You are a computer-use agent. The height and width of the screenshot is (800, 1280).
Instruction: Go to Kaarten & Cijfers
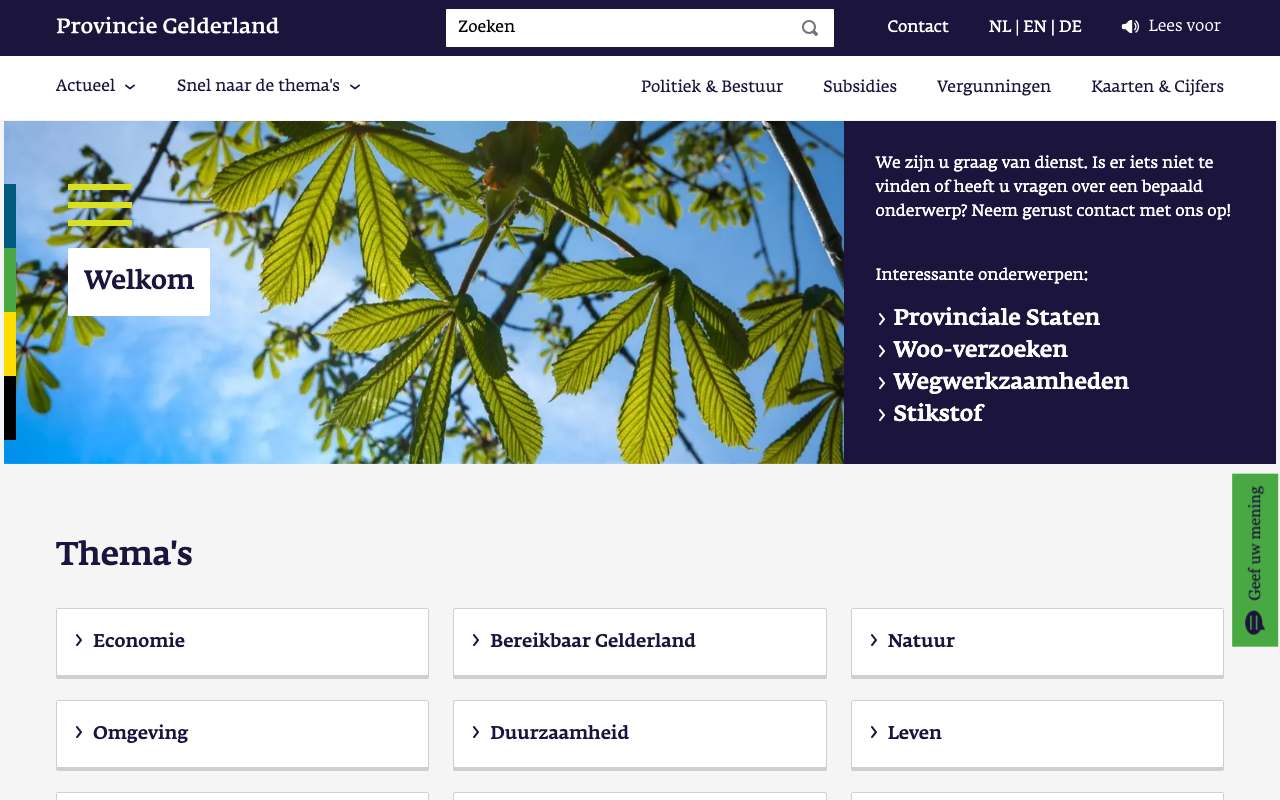(1157, 87)
